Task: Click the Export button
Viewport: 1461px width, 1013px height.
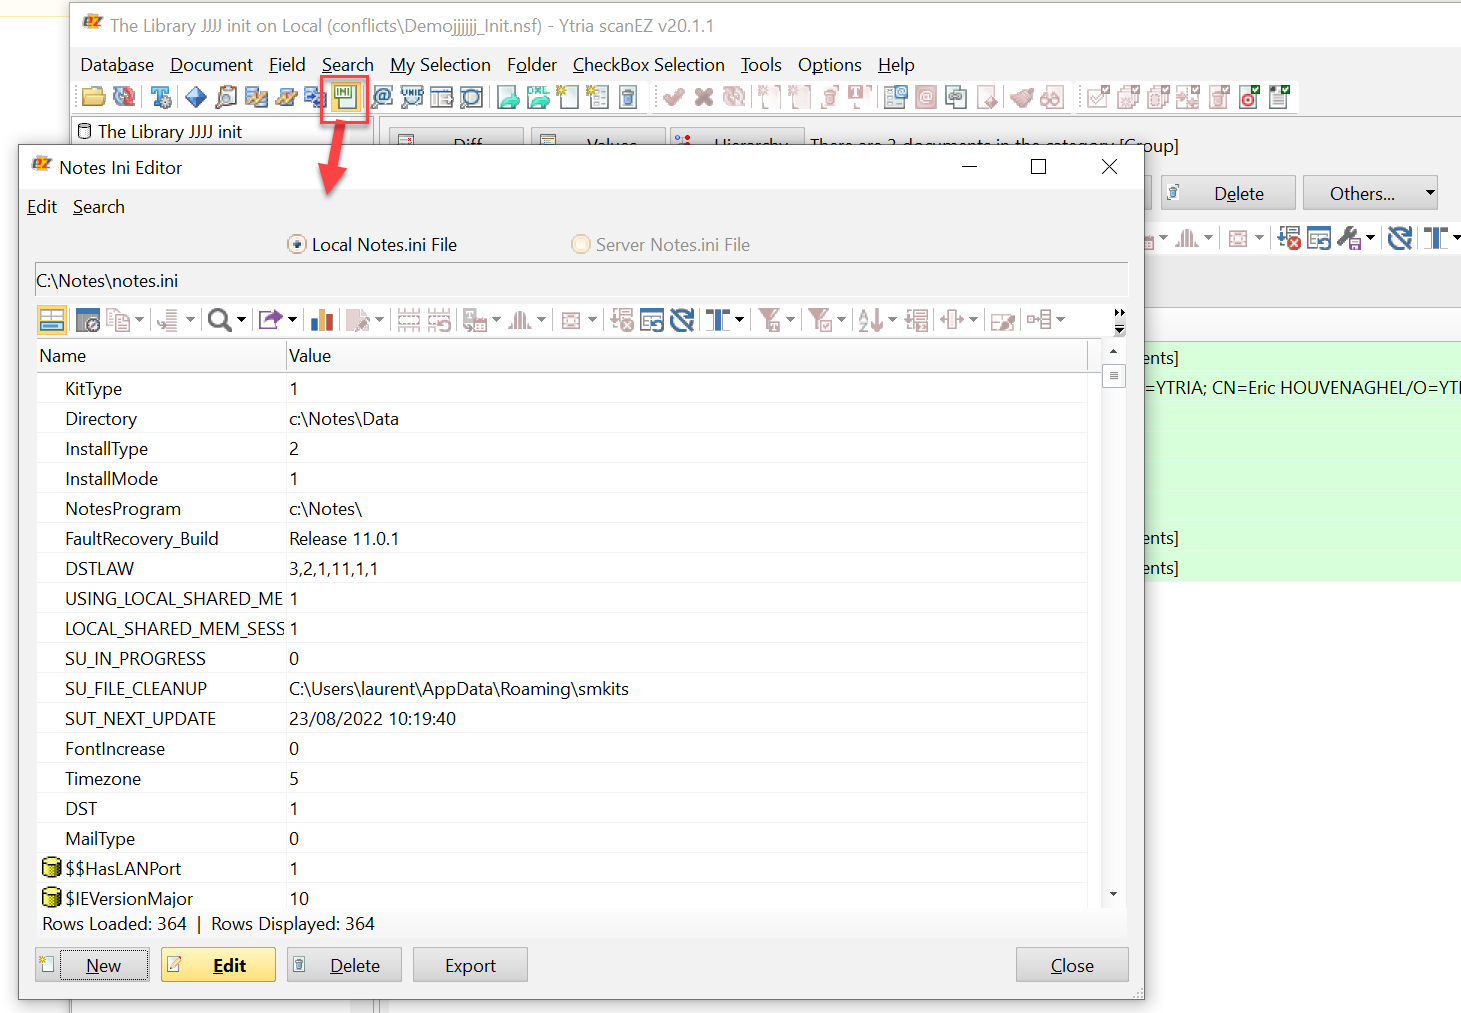Action: (x=470, y=965)
